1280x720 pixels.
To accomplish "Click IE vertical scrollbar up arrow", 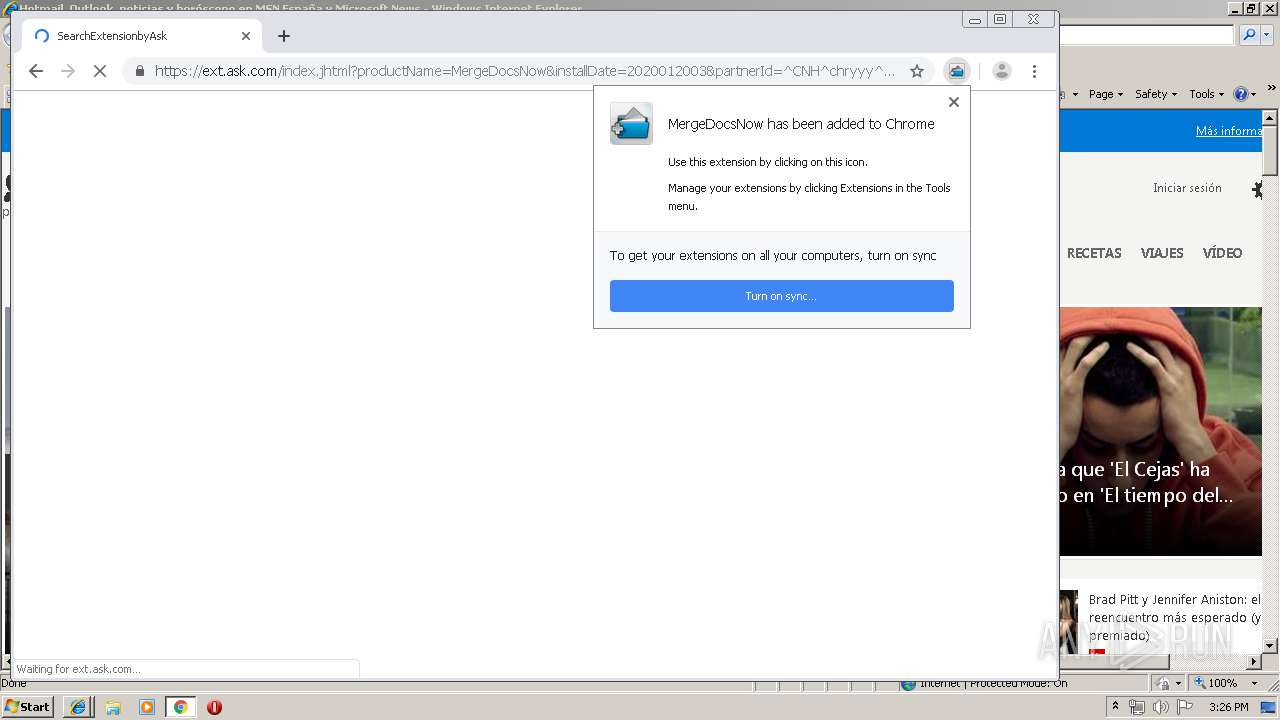I will click(1270, 117).
